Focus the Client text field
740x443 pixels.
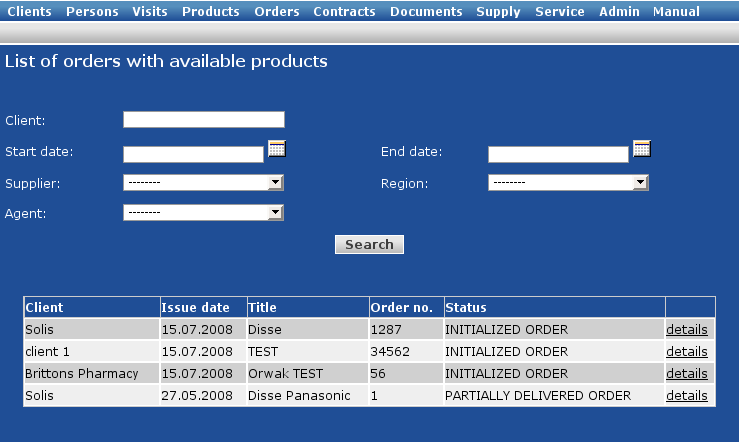click(x=204, y=119)
